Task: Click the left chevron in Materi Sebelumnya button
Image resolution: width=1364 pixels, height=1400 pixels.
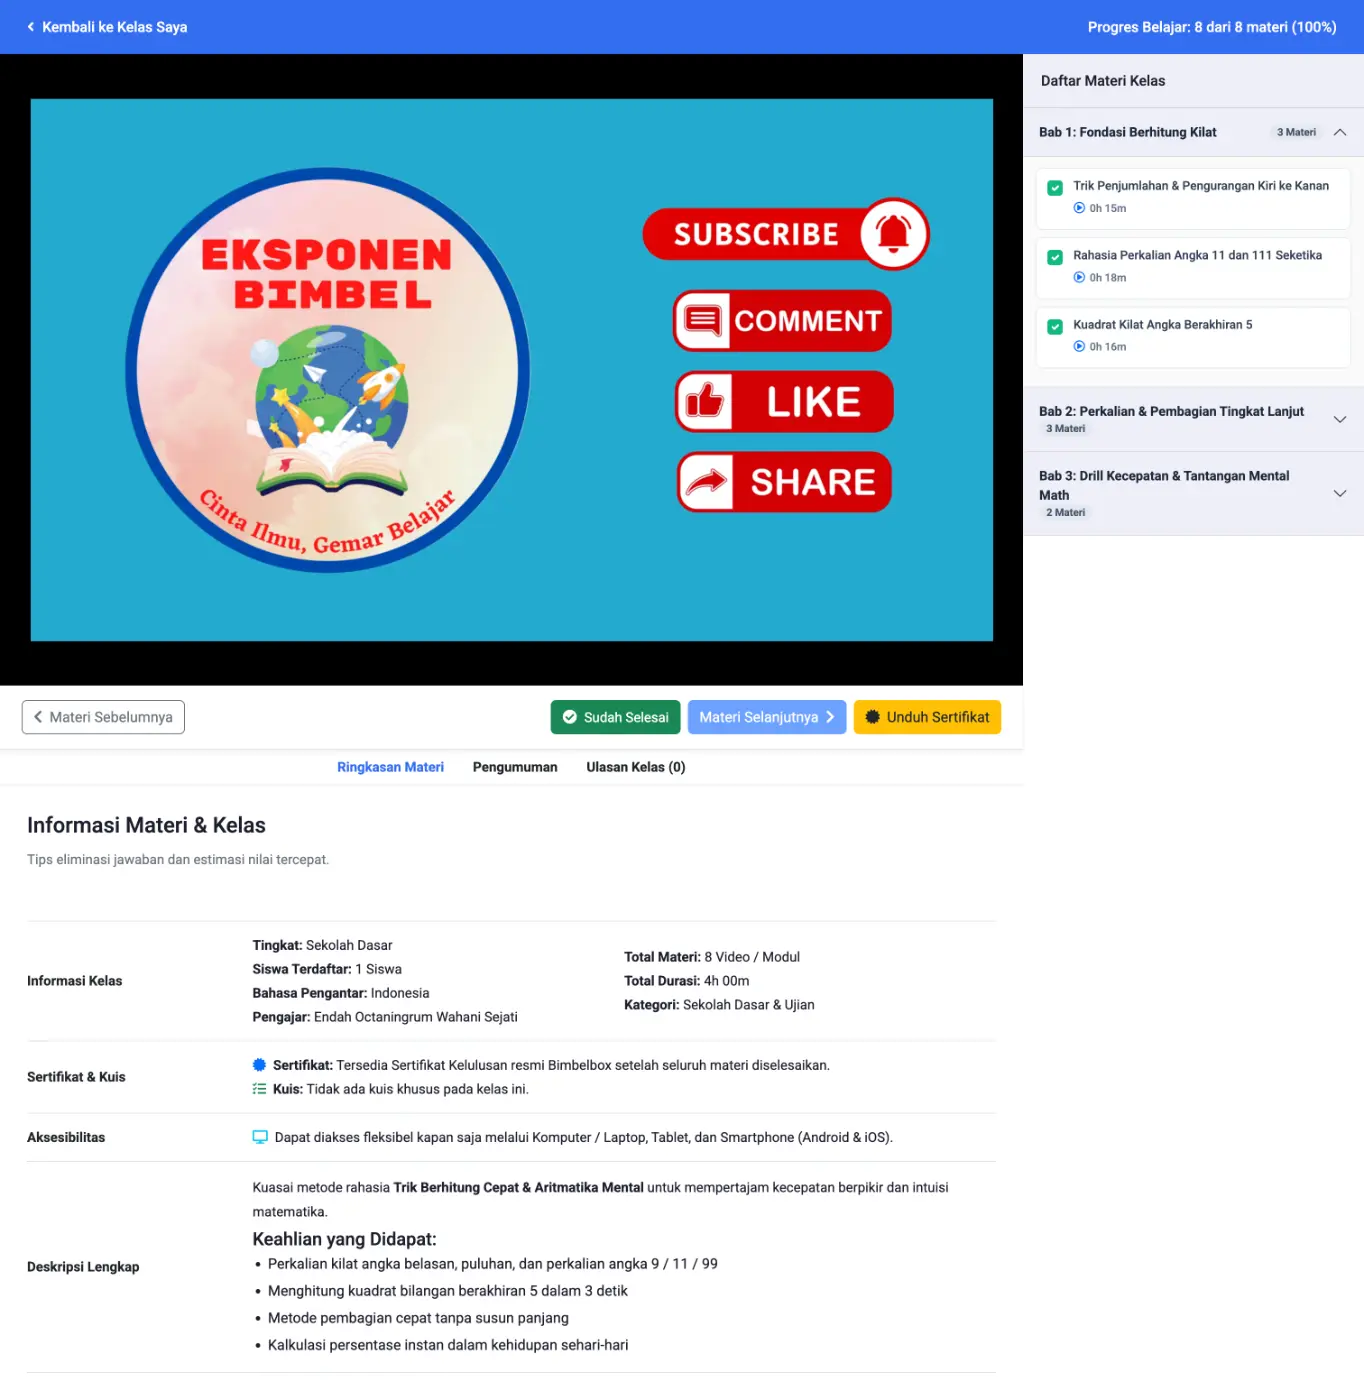Action: [x=38, y=717]
